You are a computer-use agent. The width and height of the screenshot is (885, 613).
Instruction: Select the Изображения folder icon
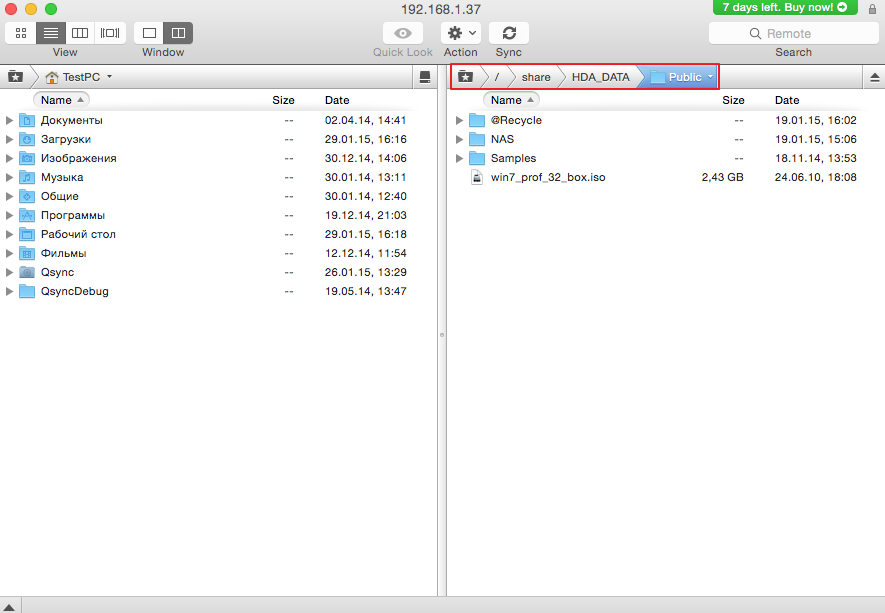coord(27,158)
